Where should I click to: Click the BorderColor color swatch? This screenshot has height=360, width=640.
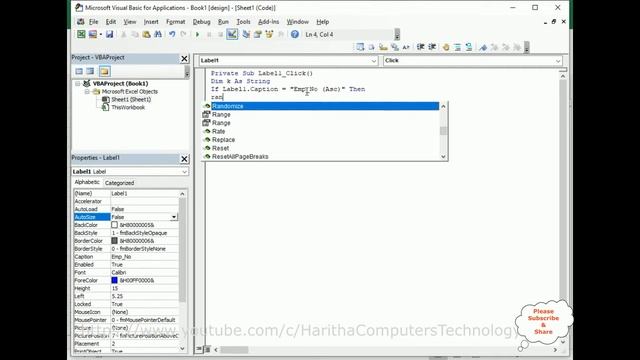click(114, 241)
